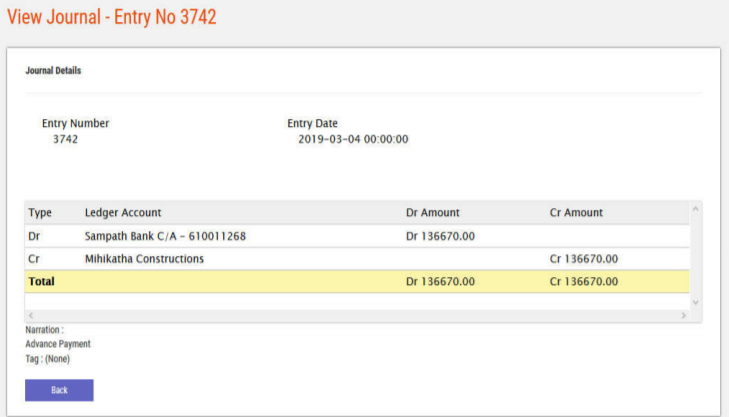Image resolution: width=729 pixels, height=417 pixels.
Task: Select the Ledger Account column header
Action: [x=123, y=213]
